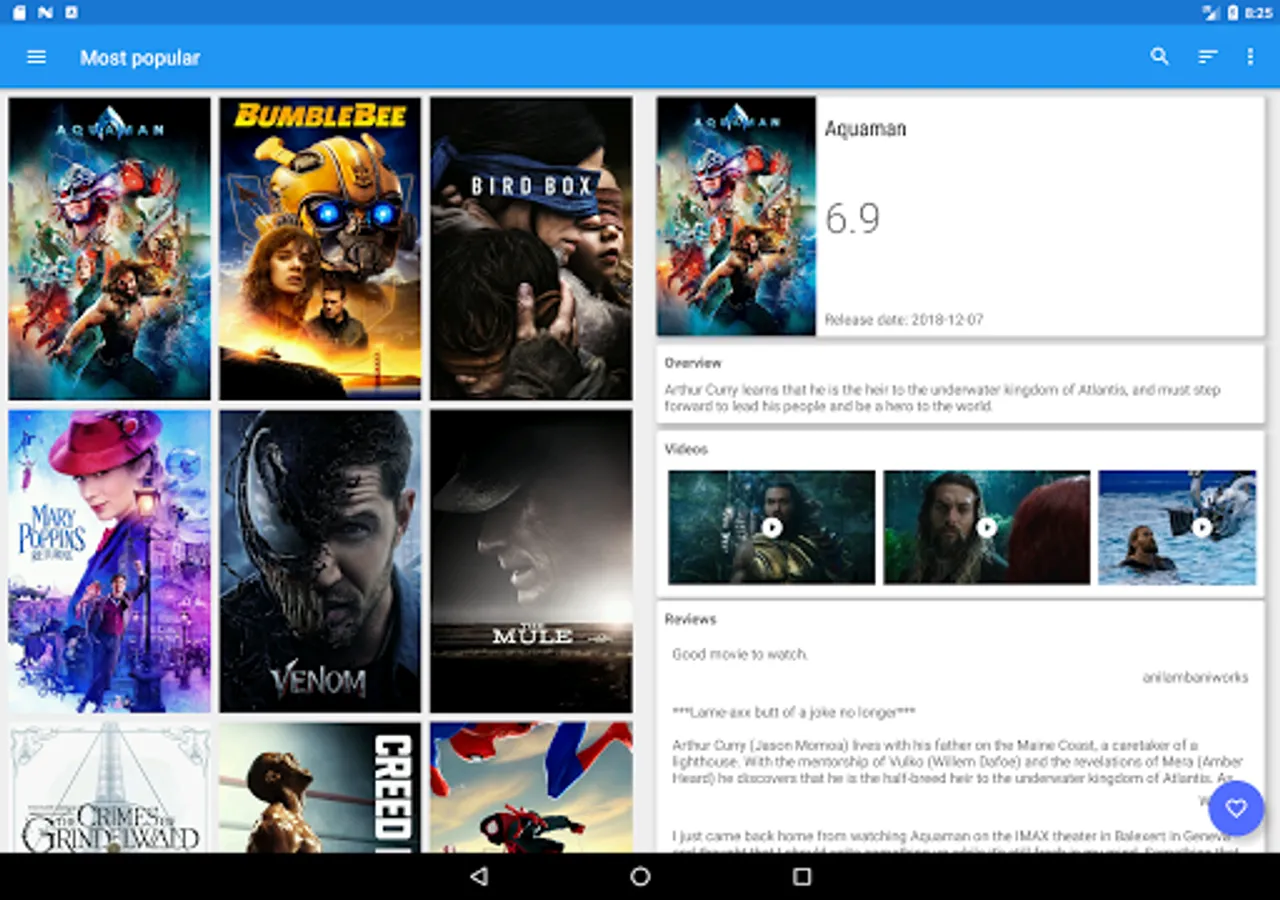1280x900 pixels.
Task: Open the Bumblebee movie poster
Action: 320,249
